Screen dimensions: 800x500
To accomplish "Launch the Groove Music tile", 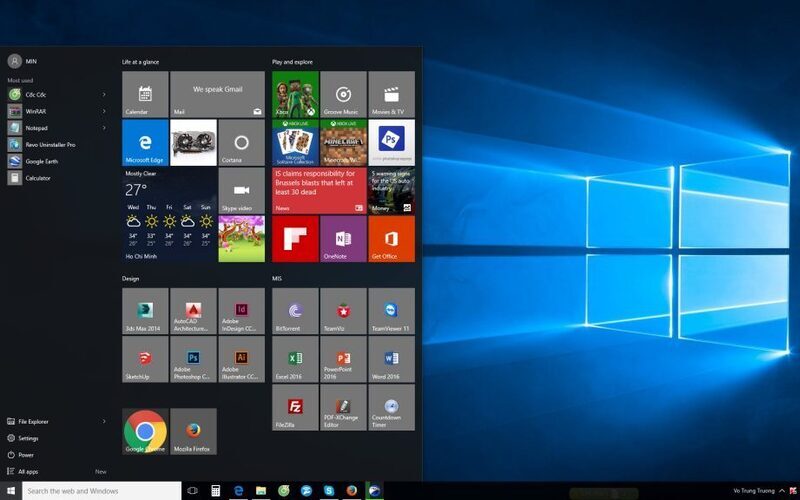I will click(x=343, y=94).
